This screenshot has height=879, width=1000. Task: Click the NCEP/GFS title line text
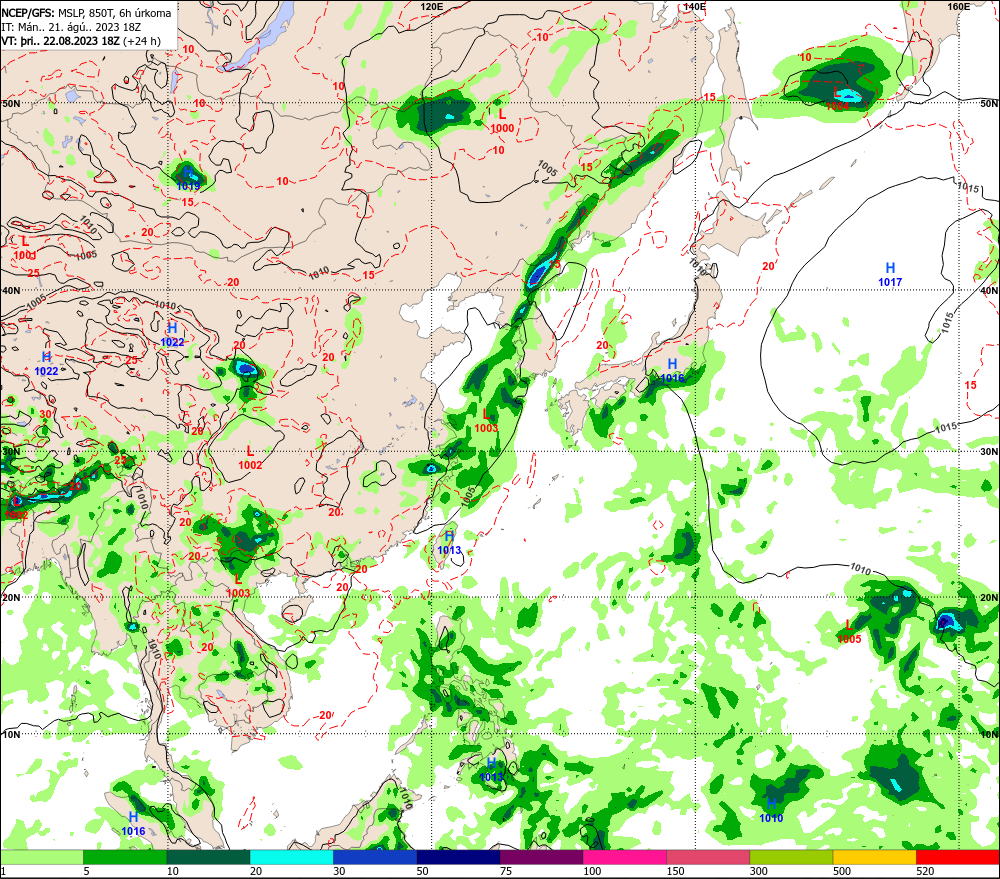(x=87, y=13)
